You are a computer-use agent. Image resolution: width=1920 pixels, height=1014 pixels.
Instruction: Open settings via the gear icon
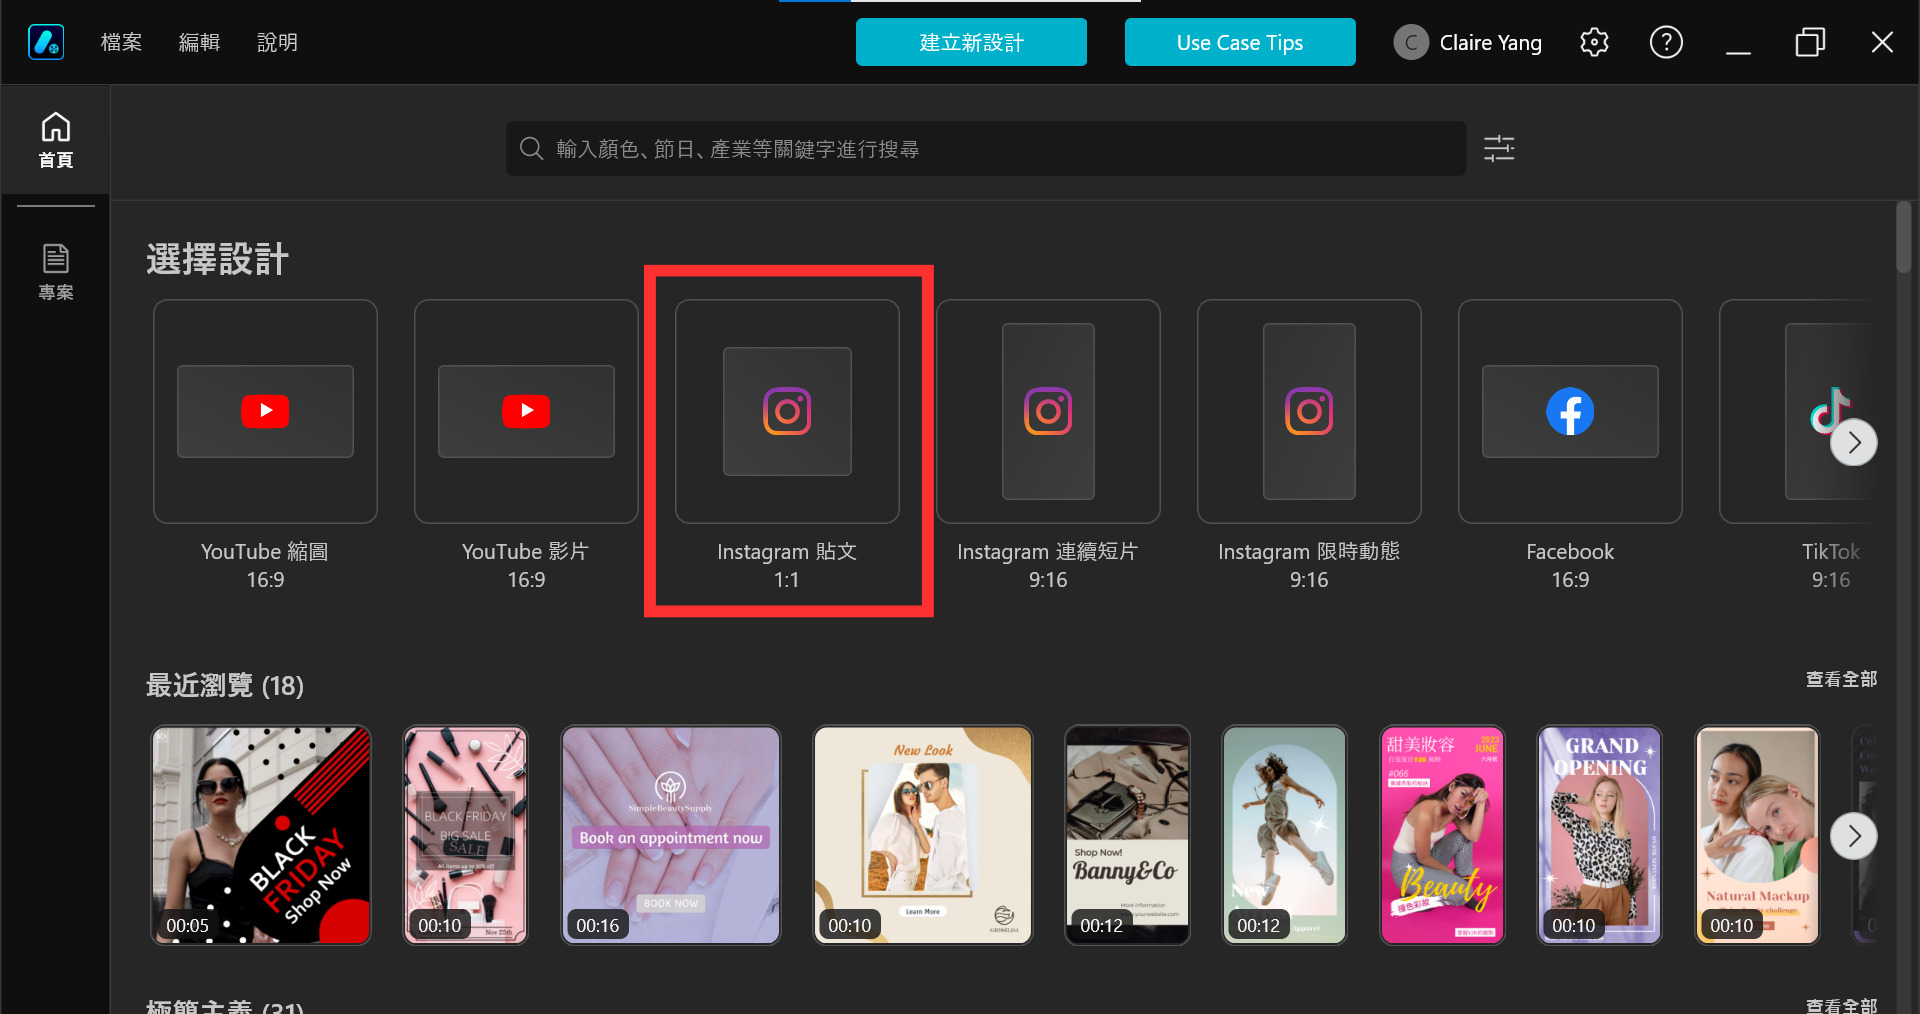coord(1594,42)
